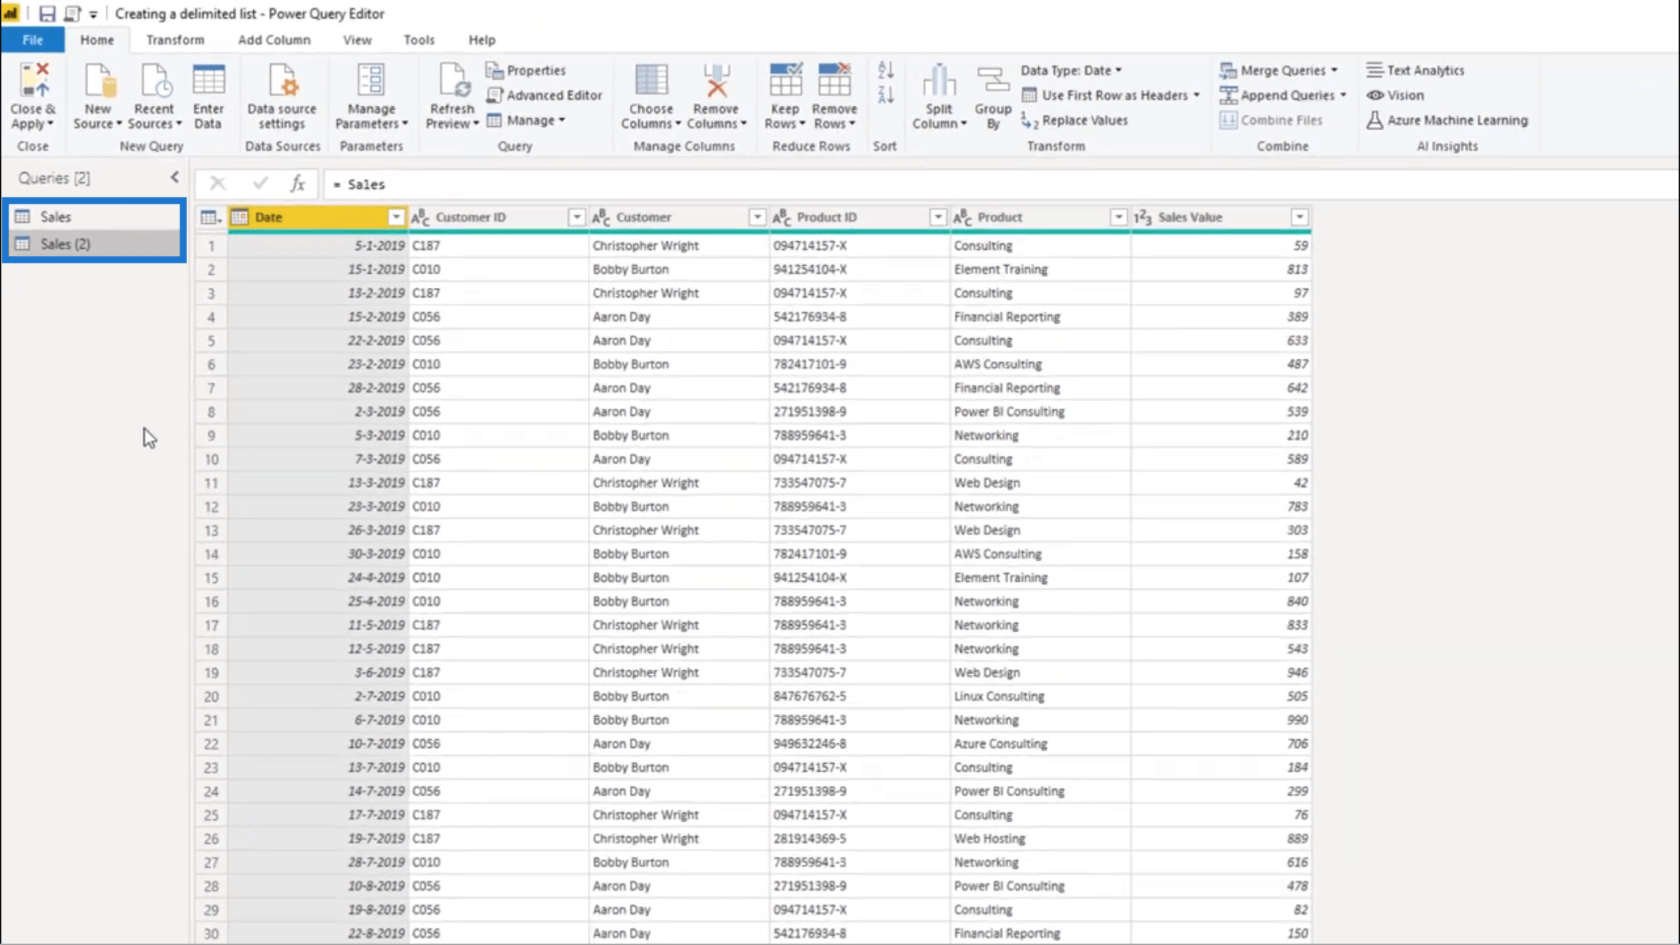Click the Group By icon

993,80
